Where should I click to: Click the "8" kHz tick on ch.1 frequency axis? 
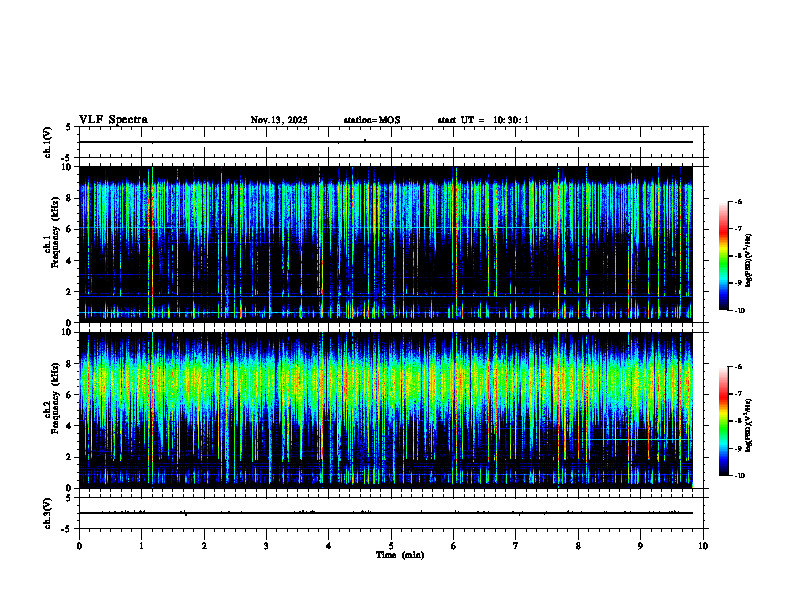[69, 198]
